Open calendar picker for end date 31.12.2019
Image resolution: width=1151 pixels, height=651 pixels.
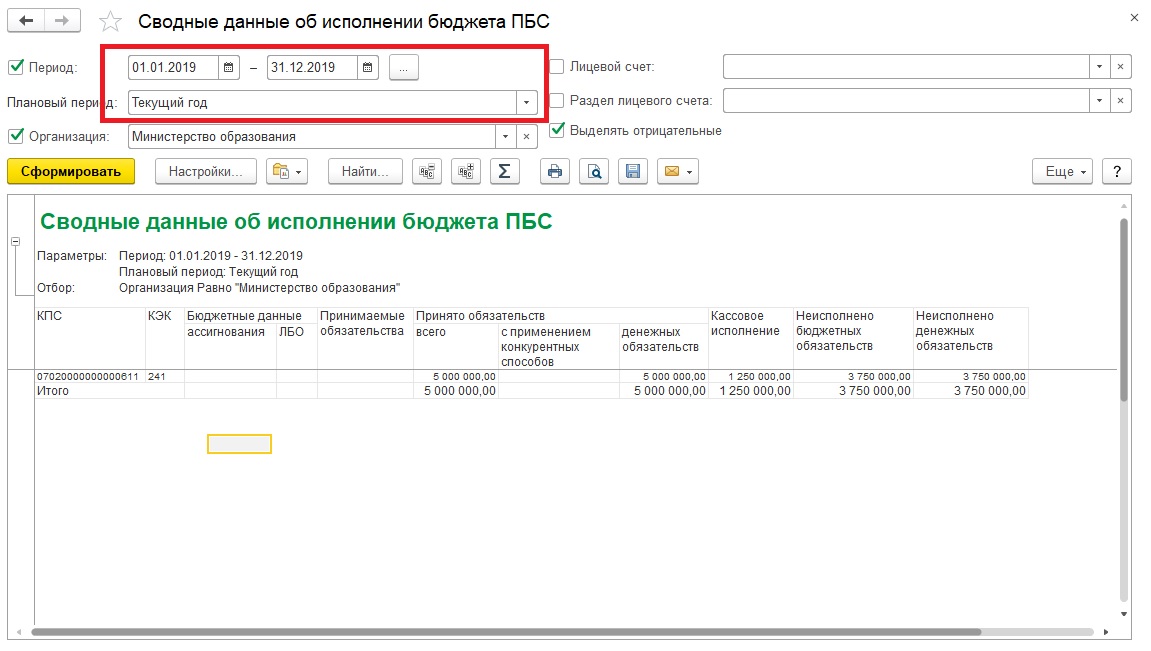[368, 68]
